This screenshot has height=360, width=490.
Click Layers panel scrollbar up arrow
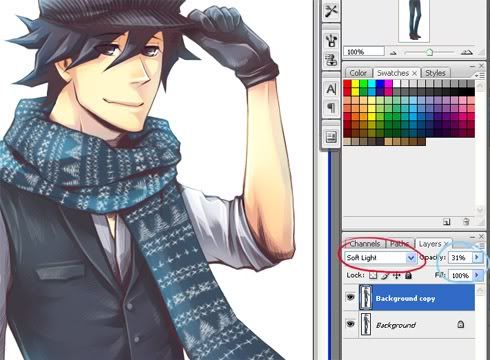[x=480, y=290]
